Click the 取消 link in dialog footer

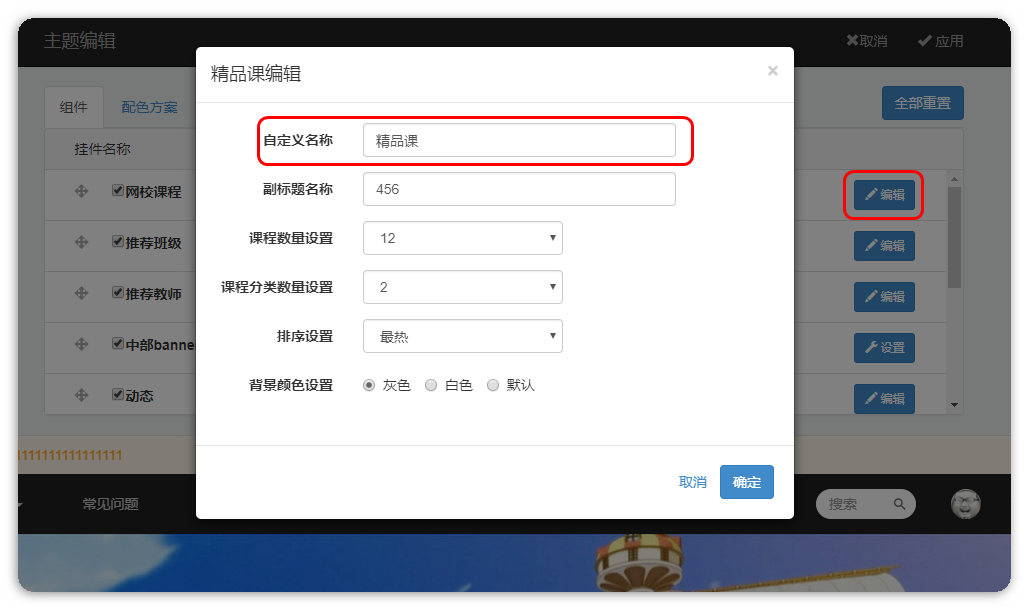692,482
